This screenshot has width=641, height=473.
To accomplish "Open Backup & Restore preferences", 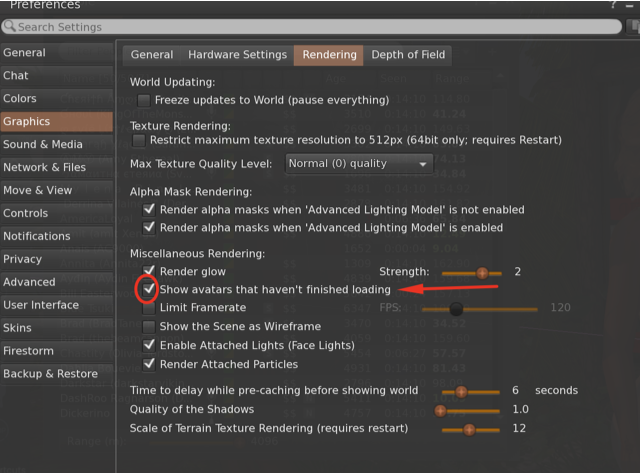I will coord(57,374).
